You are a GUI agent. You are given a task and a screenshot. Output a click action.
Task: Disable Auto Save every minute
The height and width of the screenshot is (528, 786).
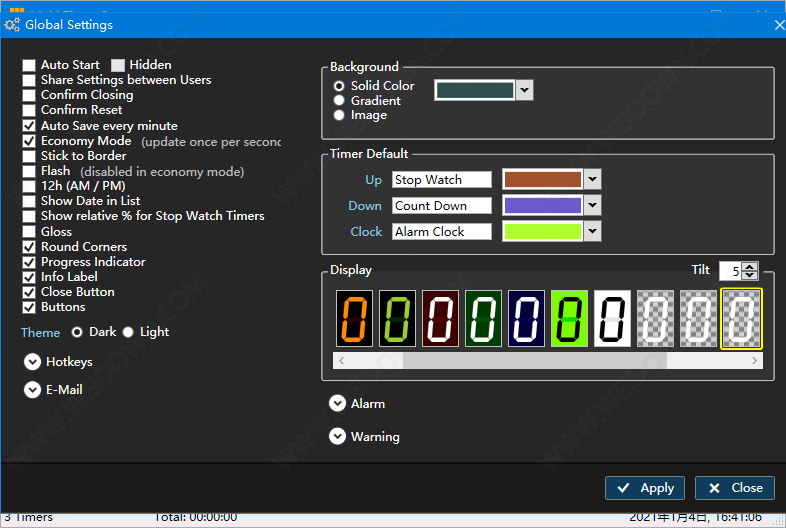click(x=29, y=126)
